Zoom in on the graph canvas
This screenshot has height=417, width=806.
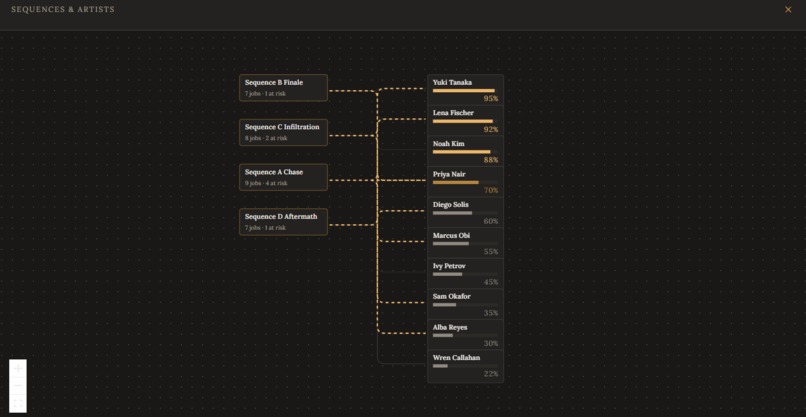pos(18,369)
